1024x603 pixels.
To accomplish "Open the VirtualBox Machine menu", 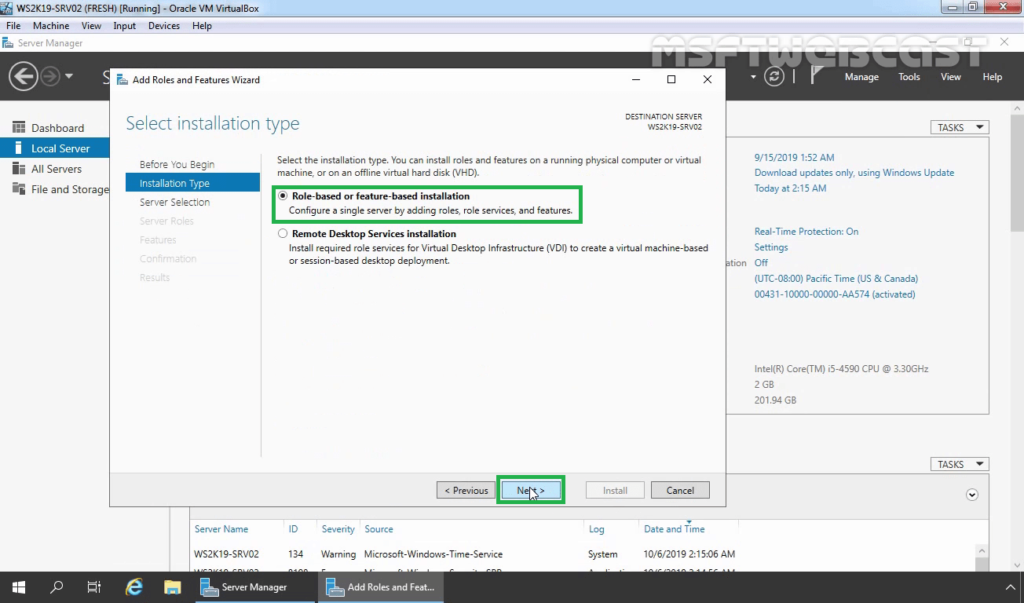I will pos(51,25).
